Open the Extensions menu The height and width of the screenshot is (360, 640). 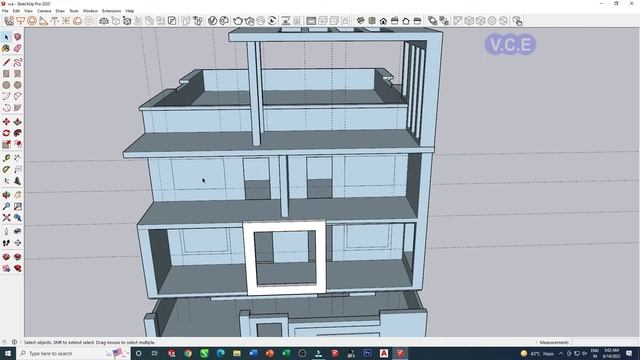(x=111, y=11)
